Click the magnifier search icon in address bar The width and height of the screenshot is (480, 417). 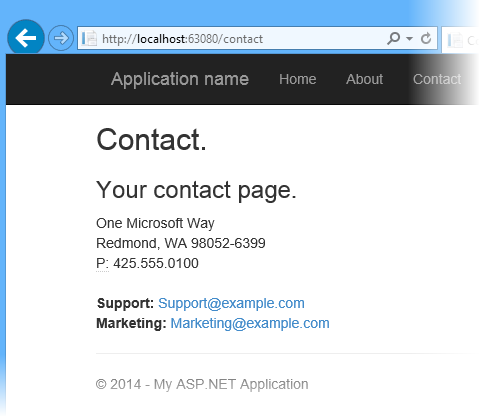[393, 38]
